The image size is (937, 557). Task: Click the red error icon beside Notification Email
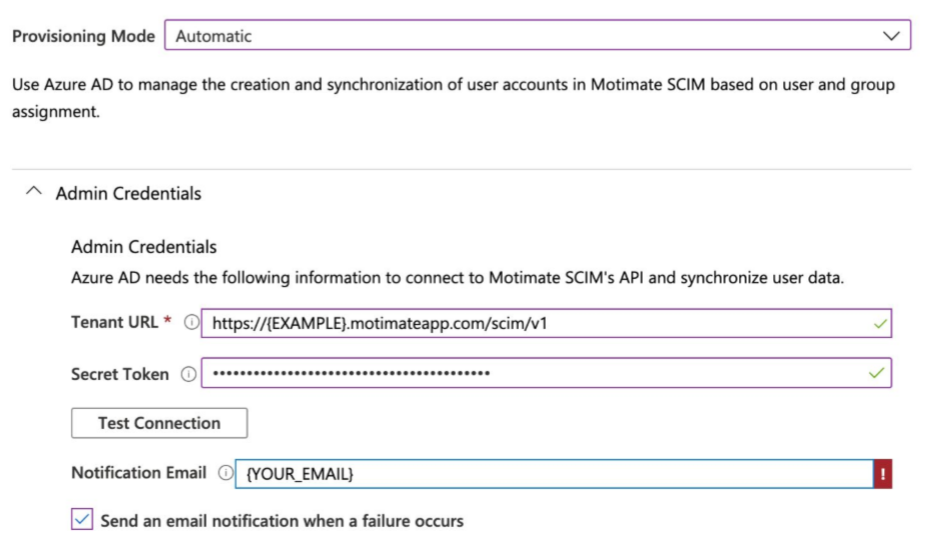tap(883, 474)
